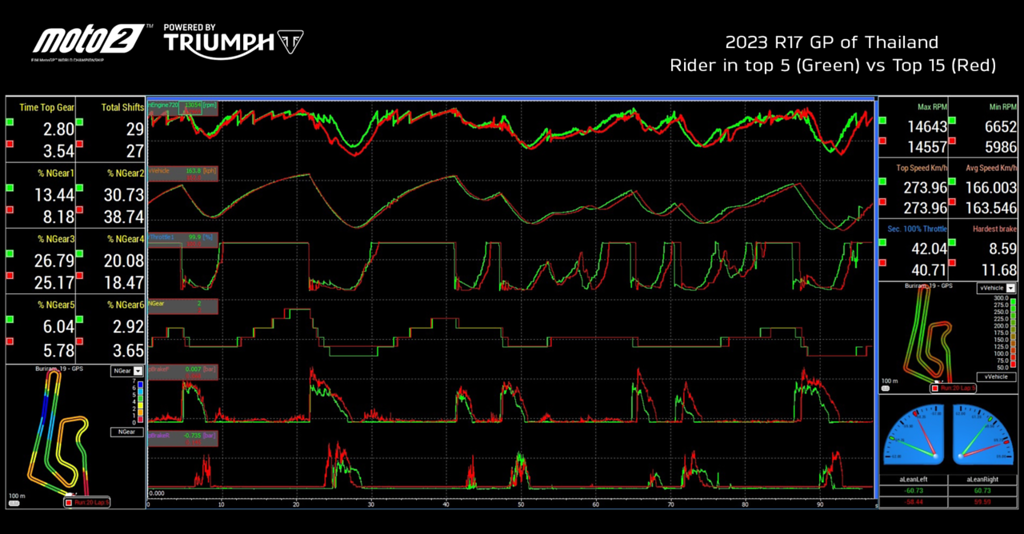This screenshot has width=1024, height=534.
Task: Select the rThrottle channel header
Action: pyautogui.click(x=183, y=240)
